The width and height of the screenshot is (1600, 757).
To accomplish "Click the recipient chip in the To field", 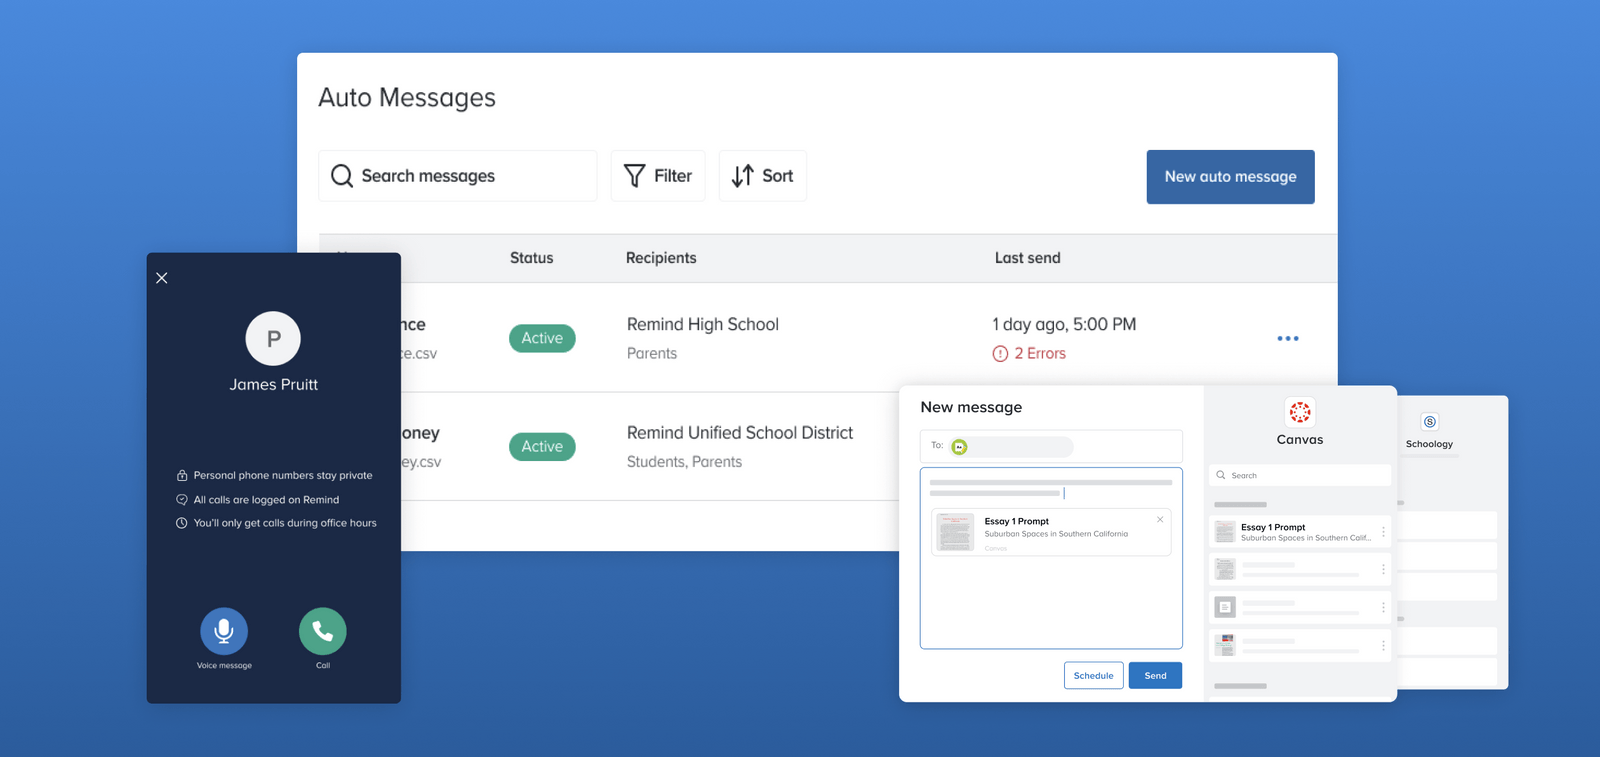I will (1011, 447).
